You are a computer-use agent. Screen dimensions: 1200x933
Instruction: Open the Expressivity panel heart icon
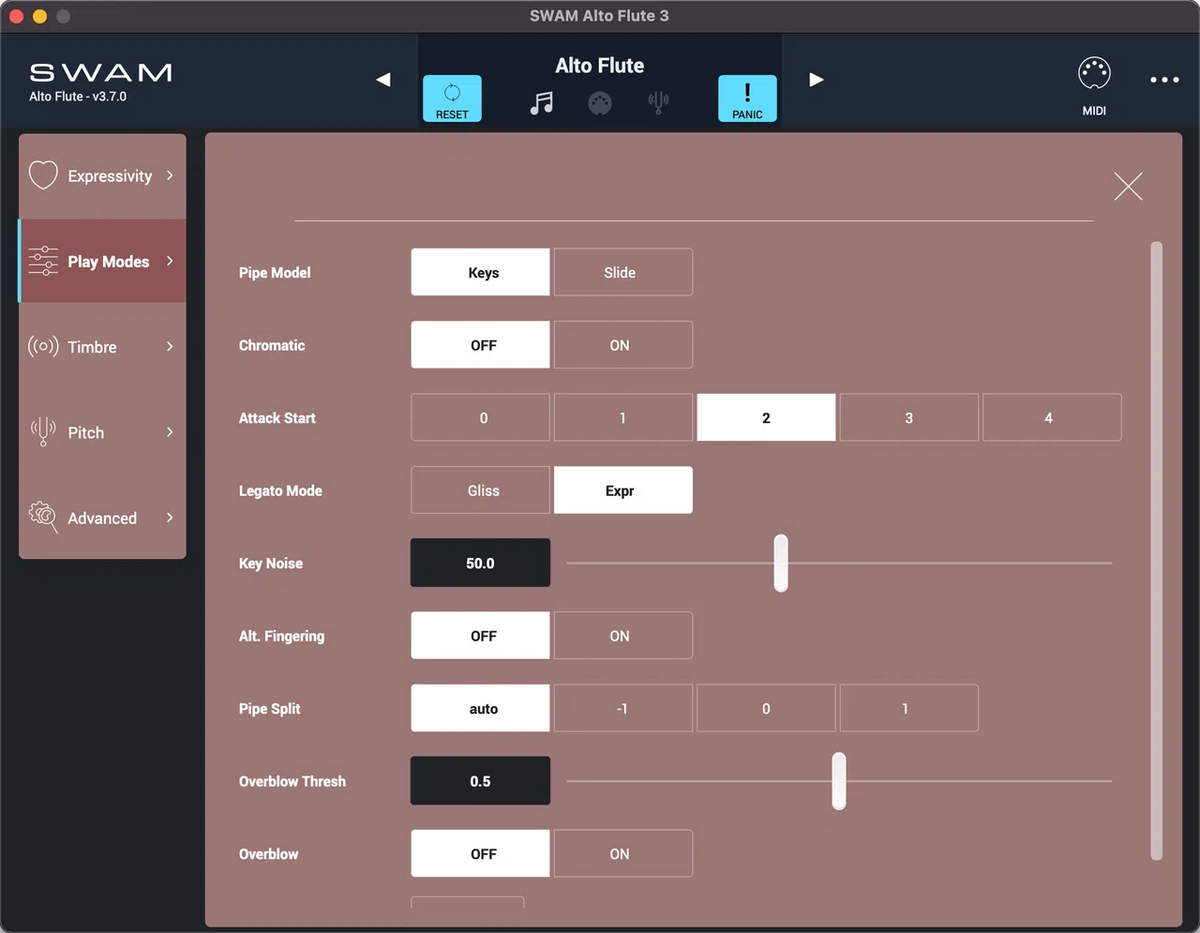[x=43, y=175]
